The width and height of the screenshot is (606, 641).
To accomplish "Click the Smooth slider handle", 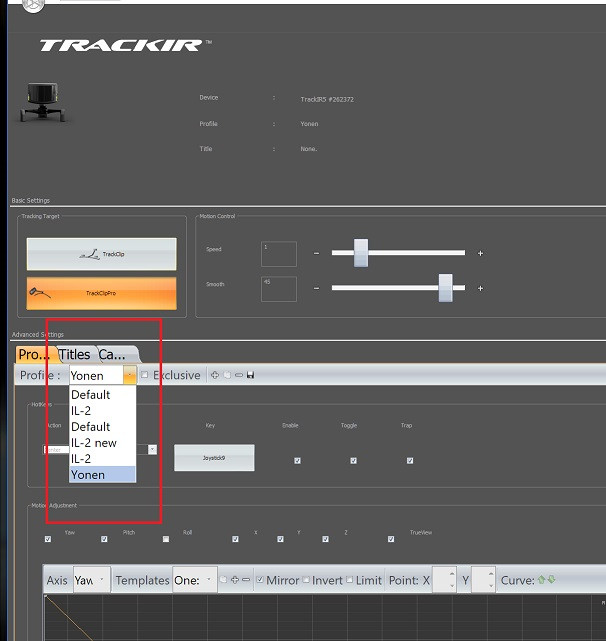I will point(445,288).
